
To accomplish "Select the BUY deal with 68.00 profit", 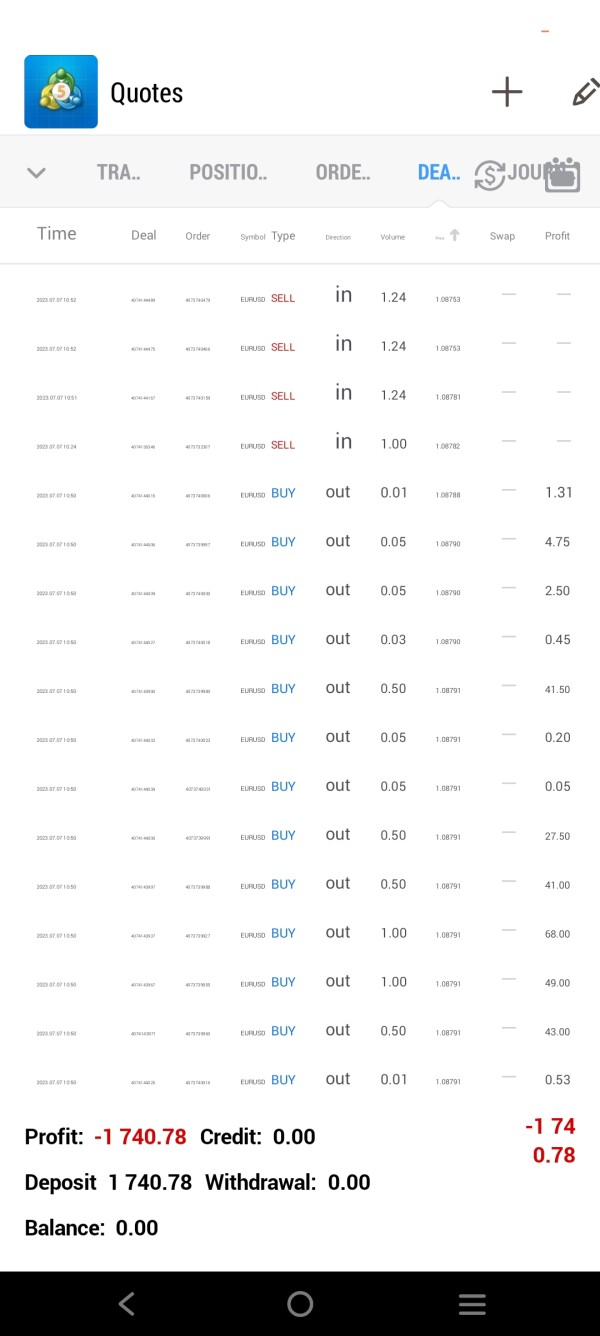I will coord(300,933).
